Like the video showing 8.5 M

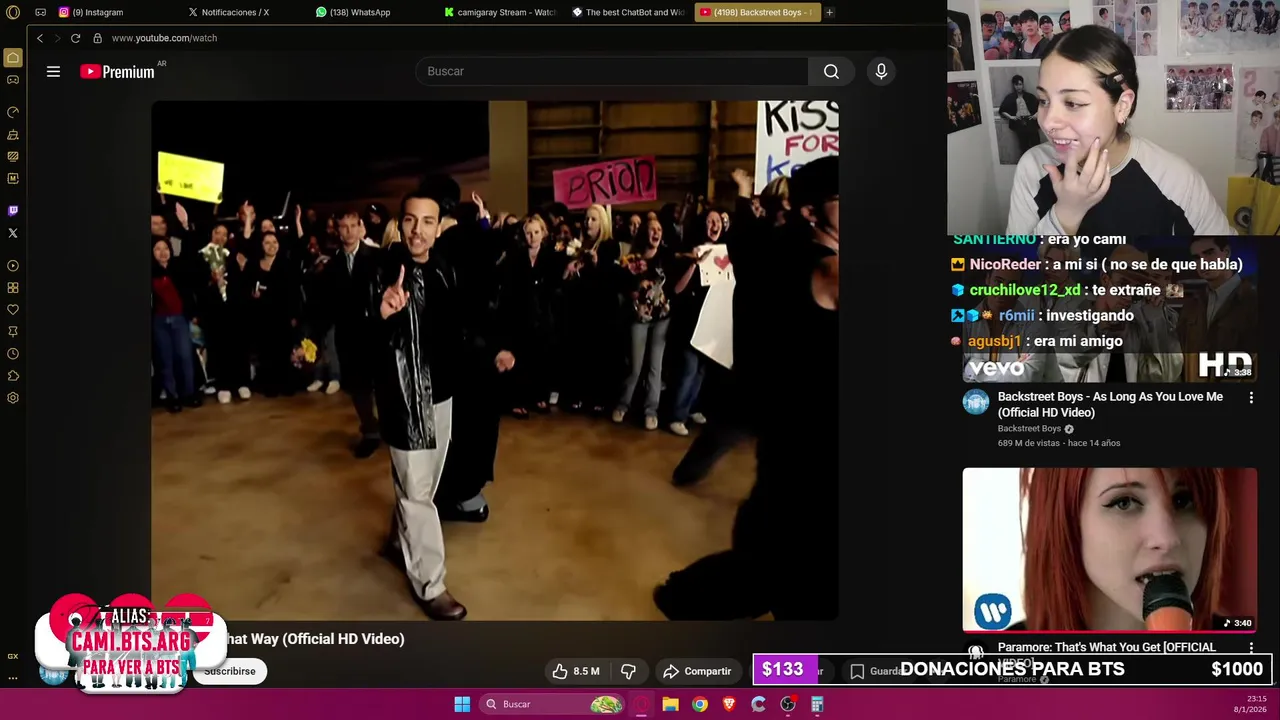(x=575, y=671)
